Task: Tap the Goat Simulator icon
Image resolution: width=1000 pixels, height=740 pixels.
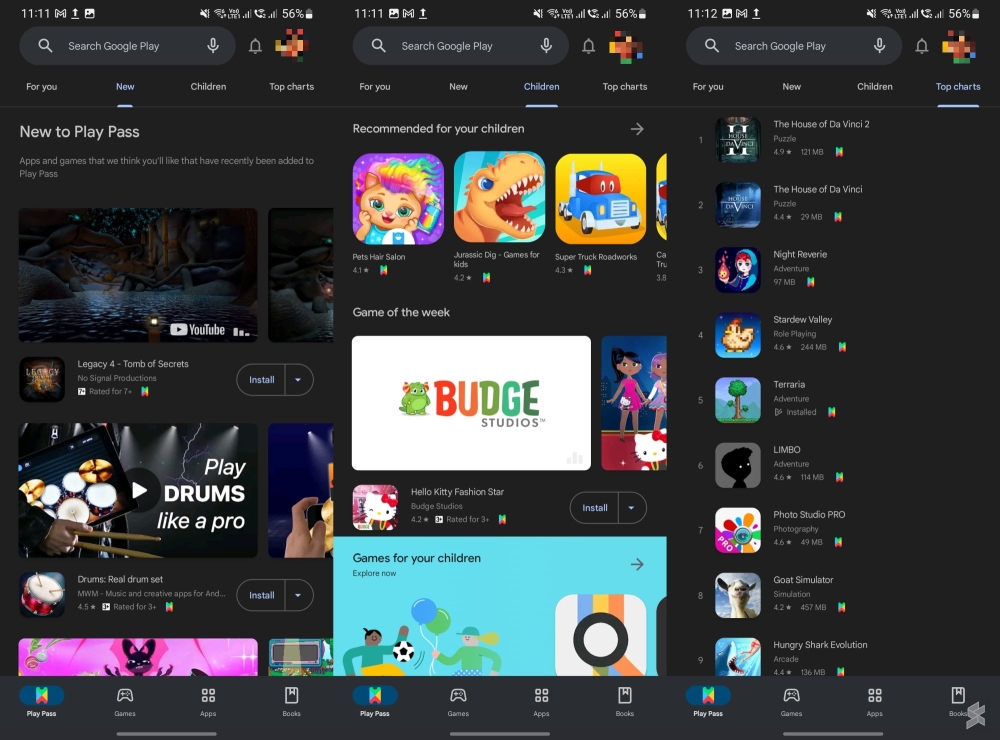Action: (x=738, y=595)
